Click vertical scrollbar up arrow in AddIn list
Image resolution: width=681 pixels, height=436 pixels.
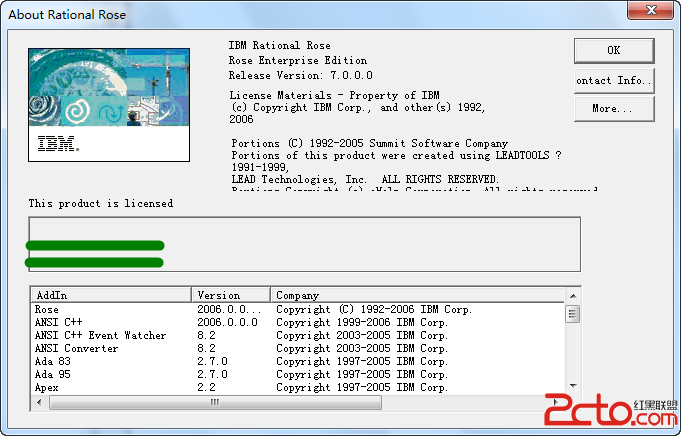click(x=573, y=296)
